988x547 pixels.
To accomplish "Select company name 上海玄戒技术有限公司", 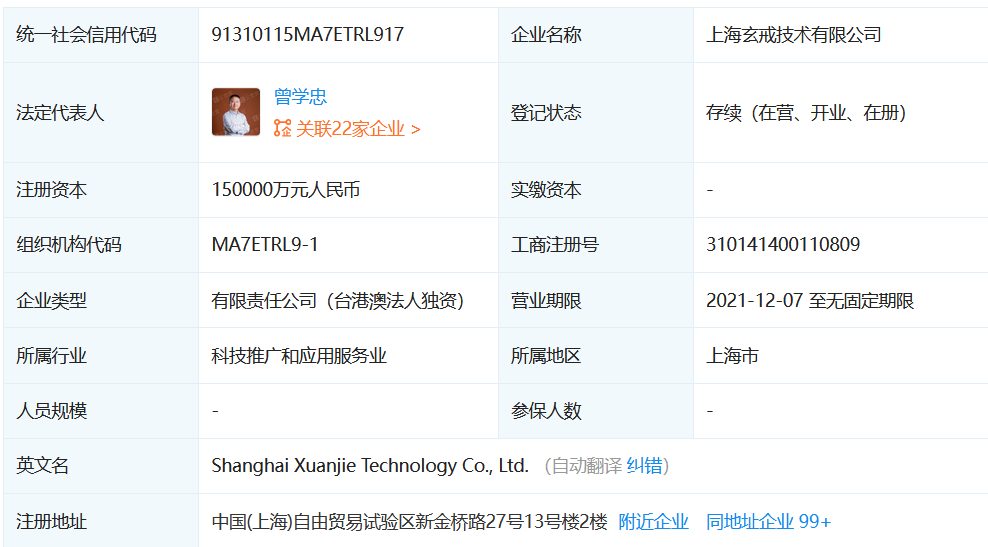I will click(793, 35).
